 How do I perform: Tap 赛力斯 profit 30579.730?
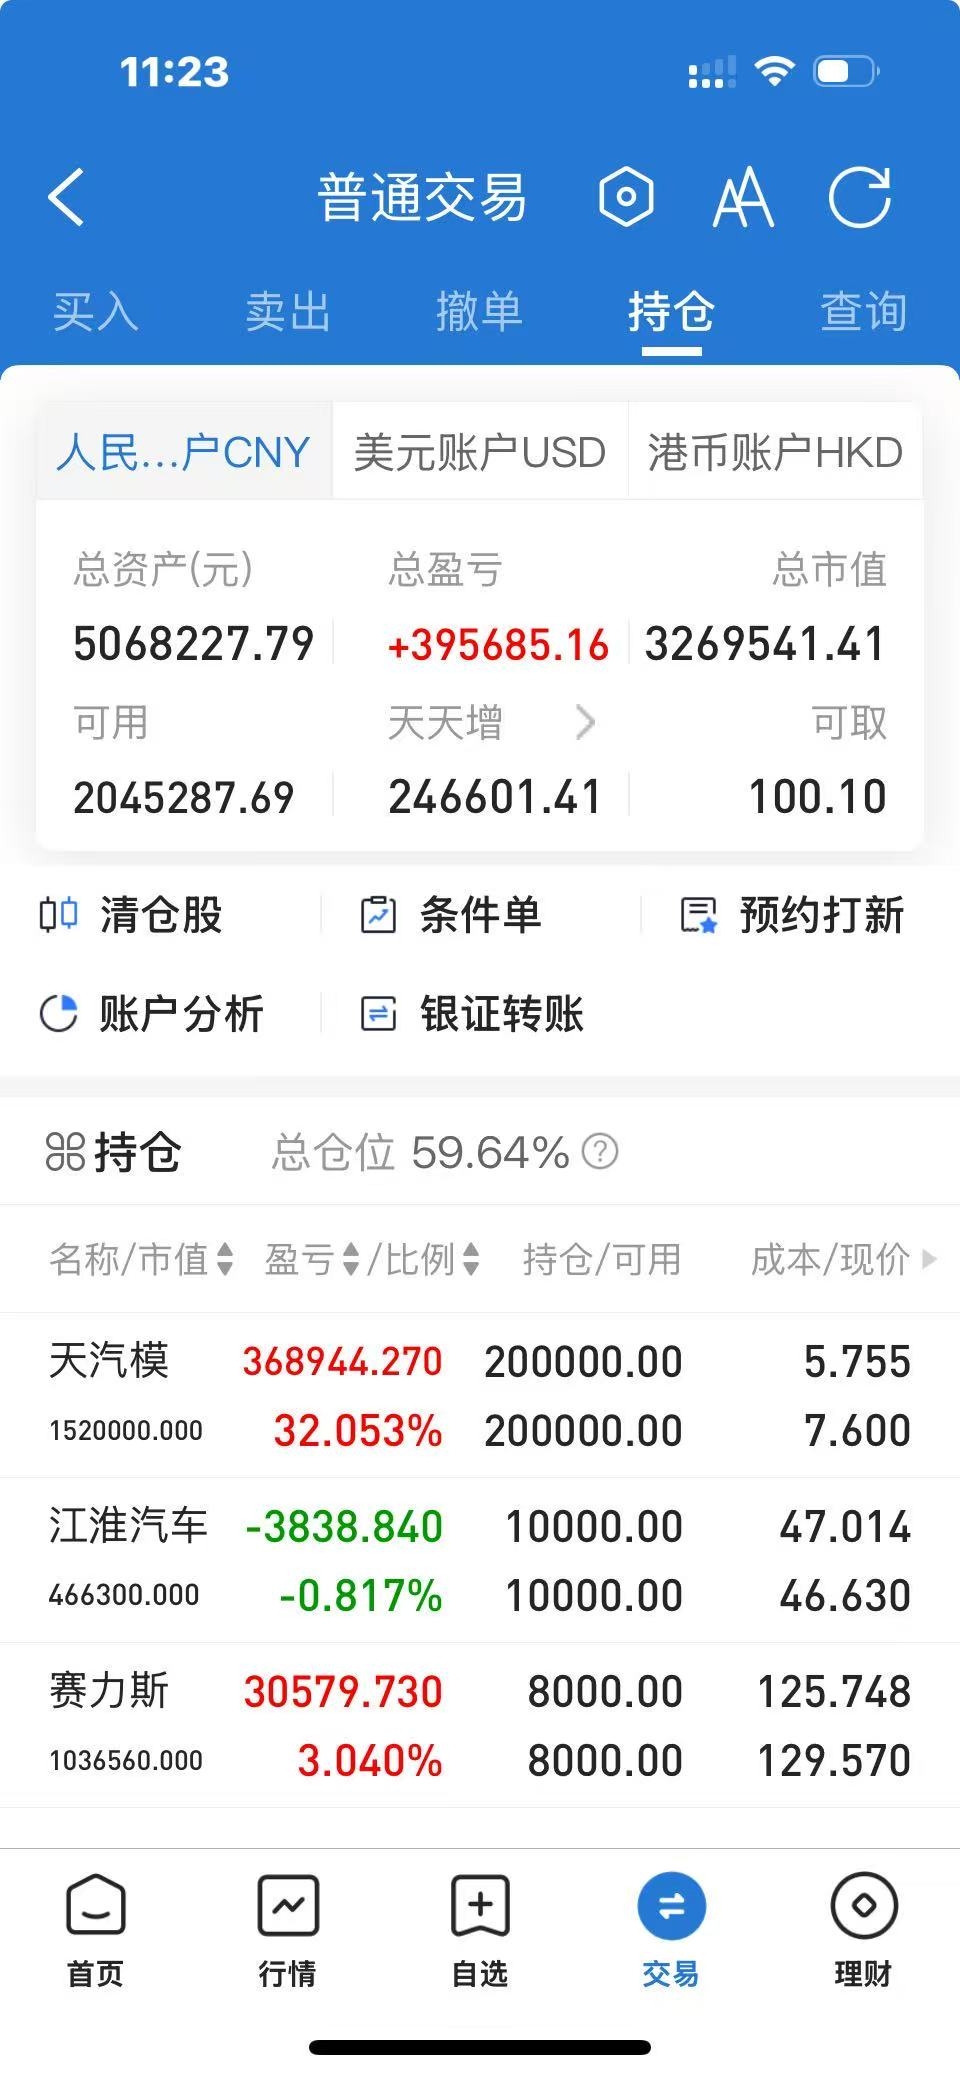coord(343,1691)
